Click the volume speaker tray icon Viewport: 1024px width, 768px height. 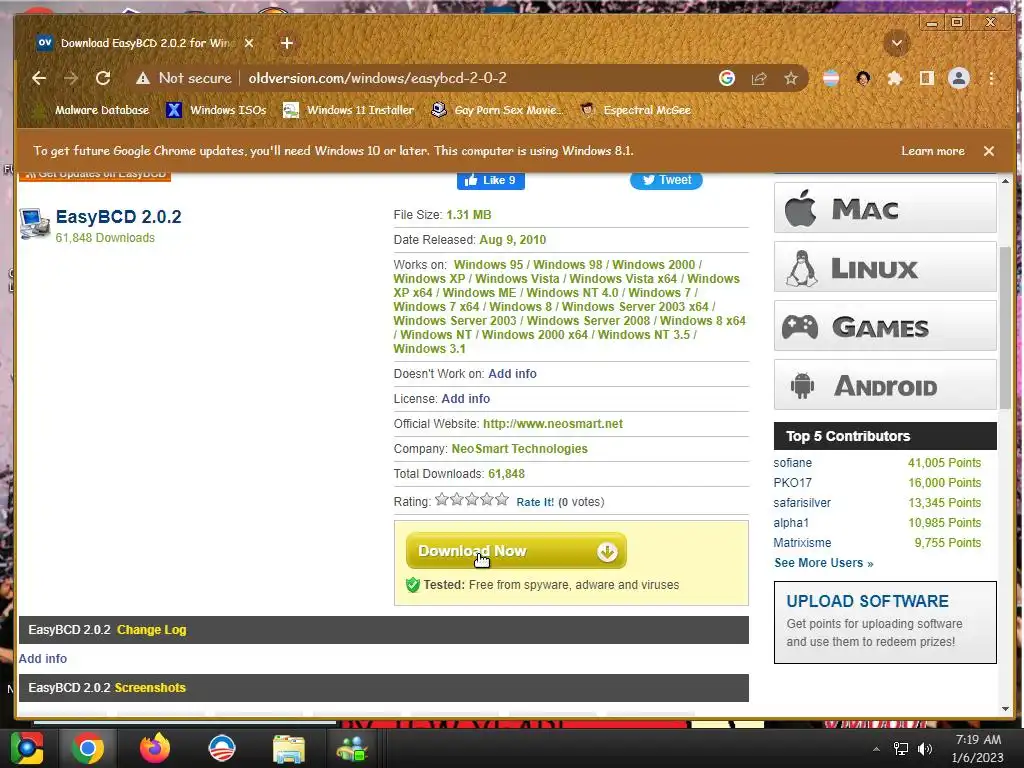tap(925, 749)
